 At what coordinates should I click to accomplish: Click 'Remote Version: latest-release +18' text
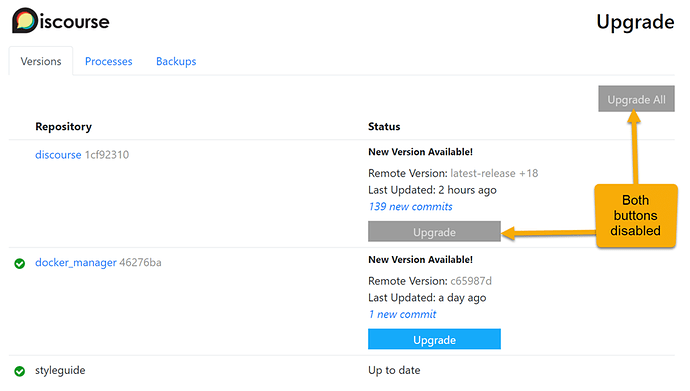pos(453,173)
